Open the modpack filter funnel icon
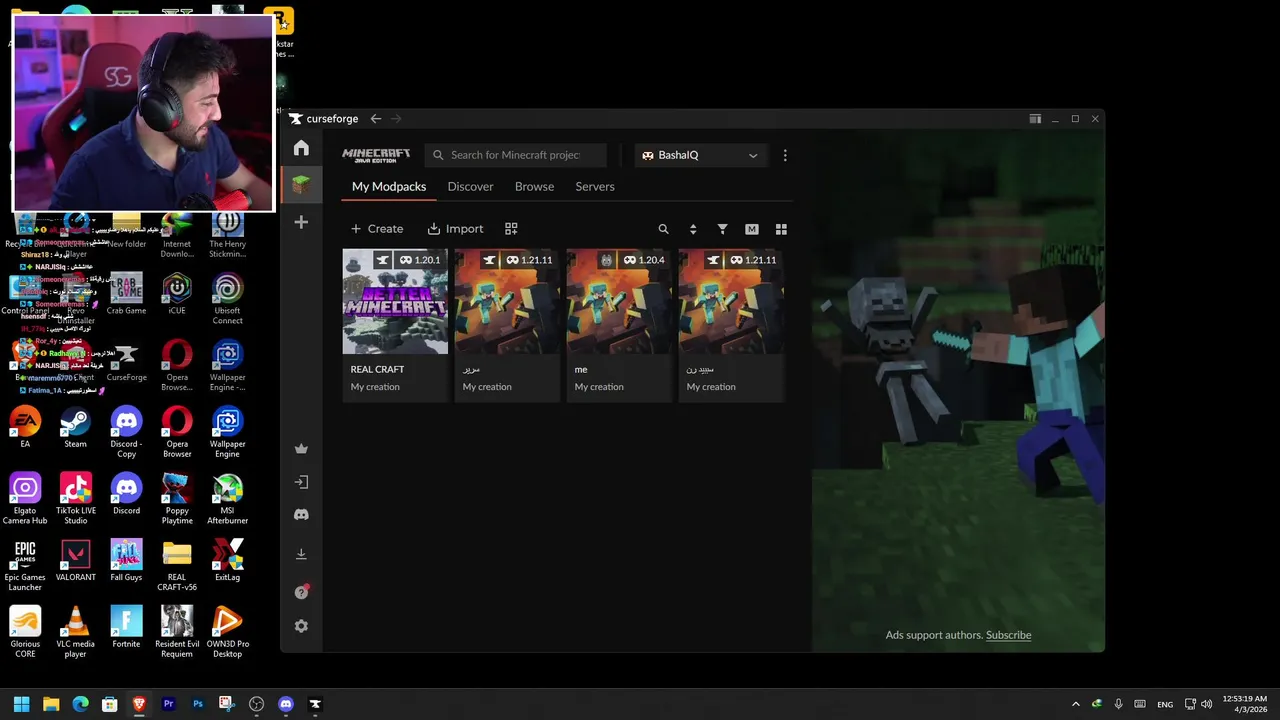This screenshot has width=1280, height=720. (x=722, y=229)
